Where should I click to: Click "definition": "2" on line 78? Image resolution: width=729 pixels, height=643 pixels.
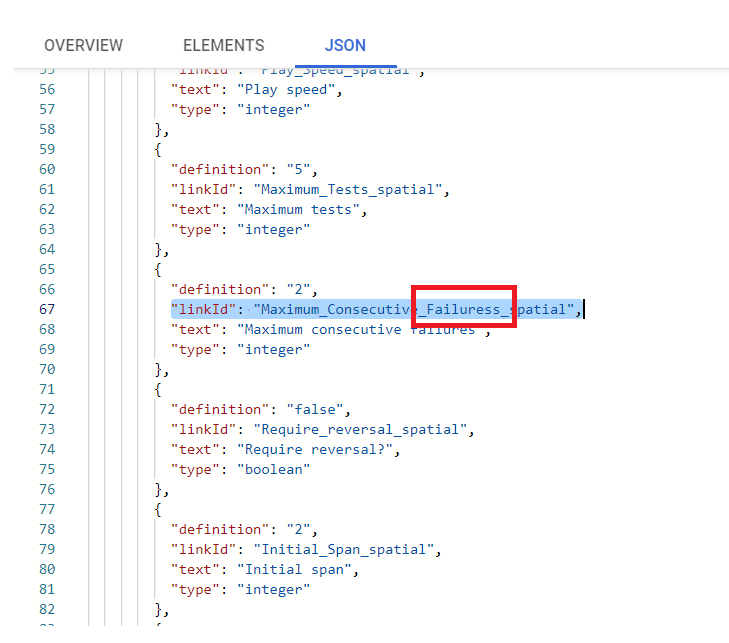244,530
